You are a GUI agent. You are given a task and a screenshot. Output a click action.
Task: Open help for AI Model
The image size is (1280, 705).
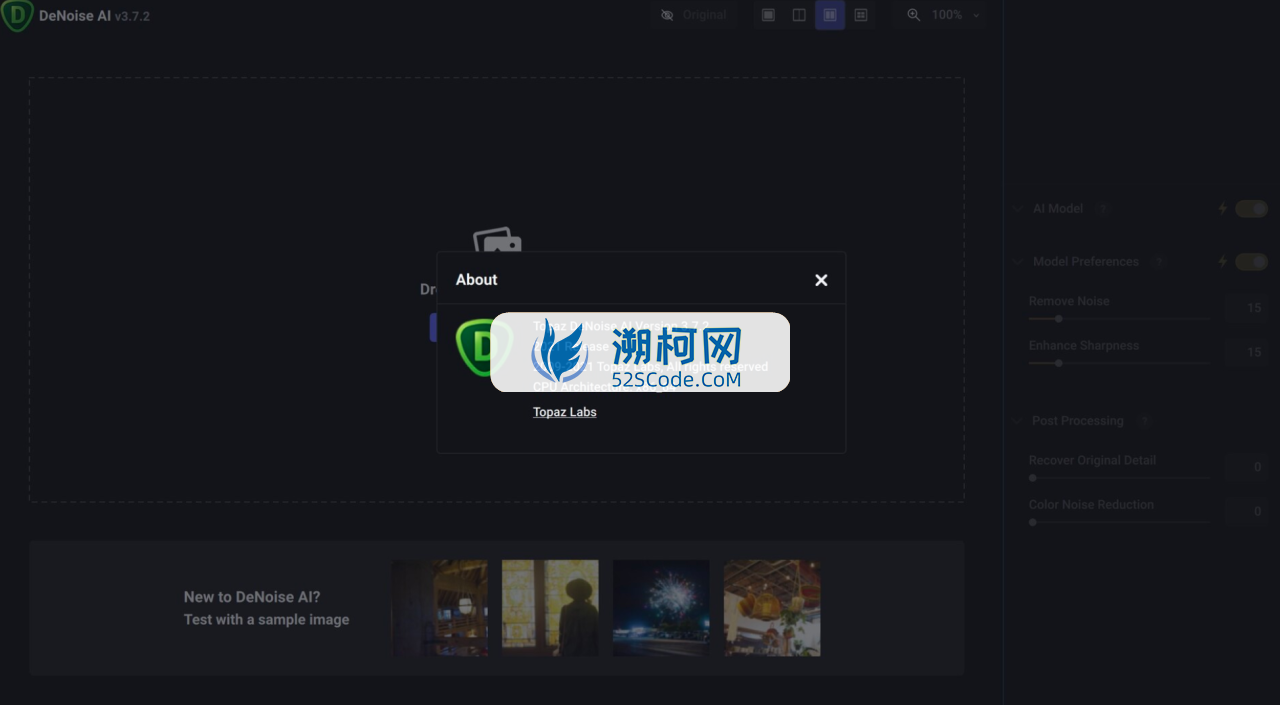pos(1102,209)
